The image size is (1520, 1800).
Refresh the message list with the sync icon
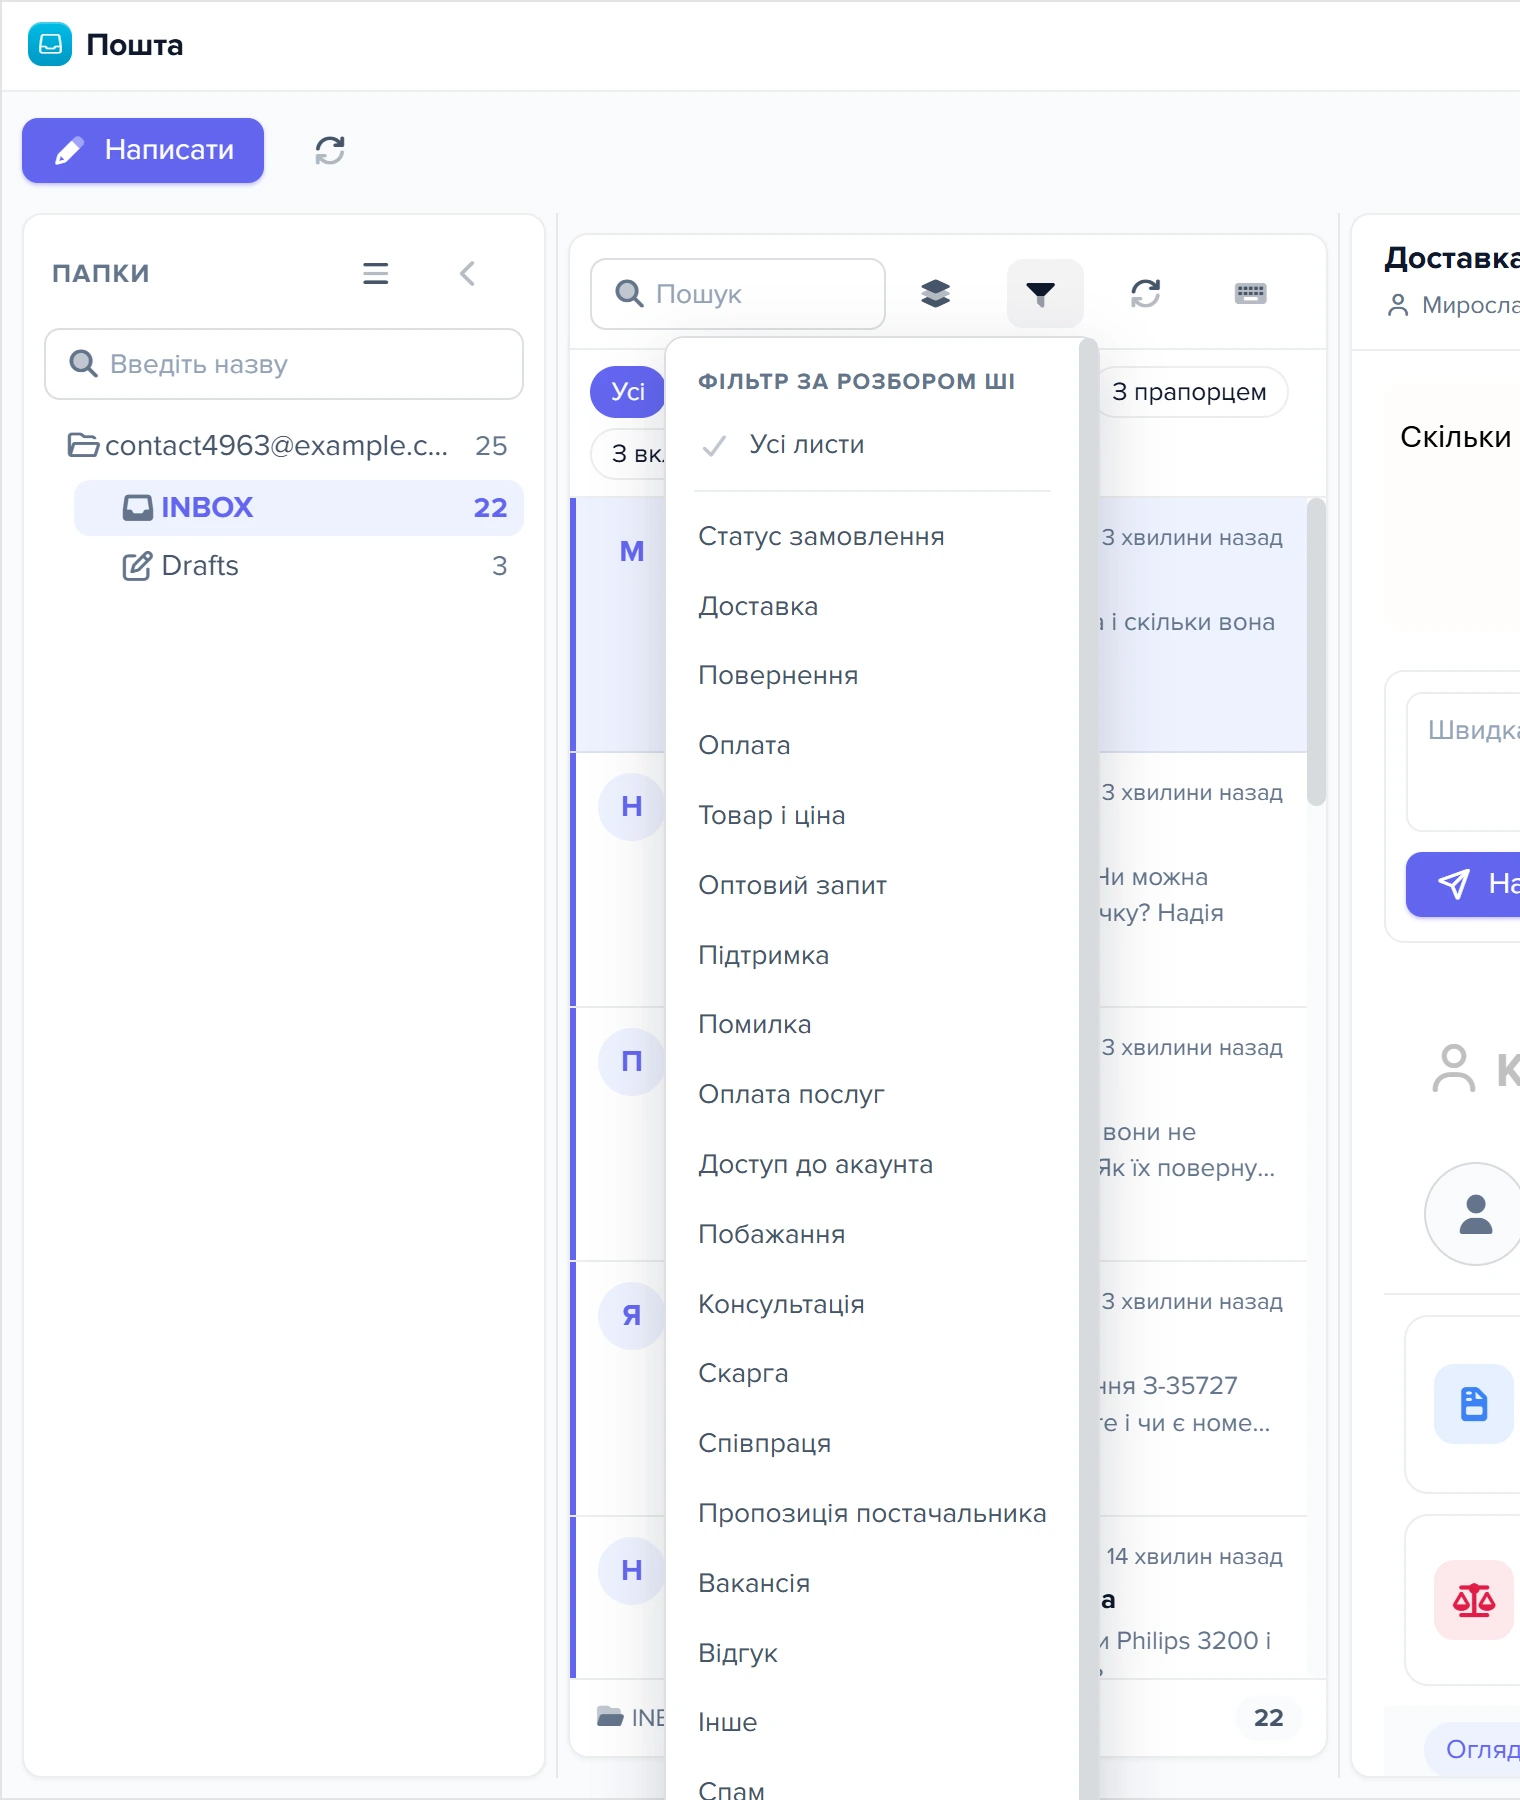1146,294
